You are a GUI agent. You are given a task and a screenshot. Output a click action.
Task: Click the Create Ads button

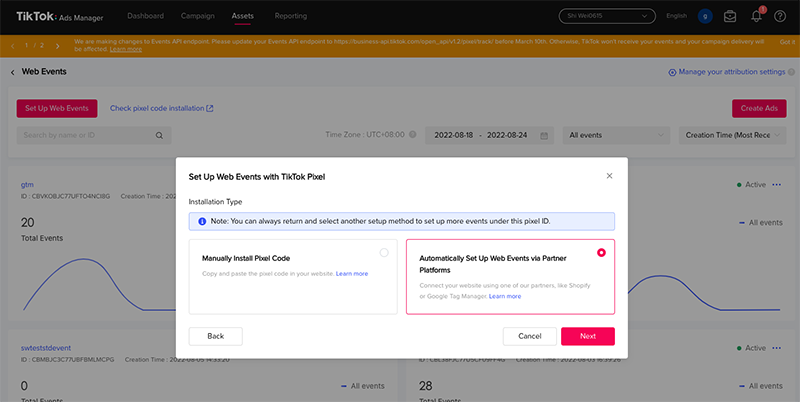pyautogui.click(x=759, y=108)
